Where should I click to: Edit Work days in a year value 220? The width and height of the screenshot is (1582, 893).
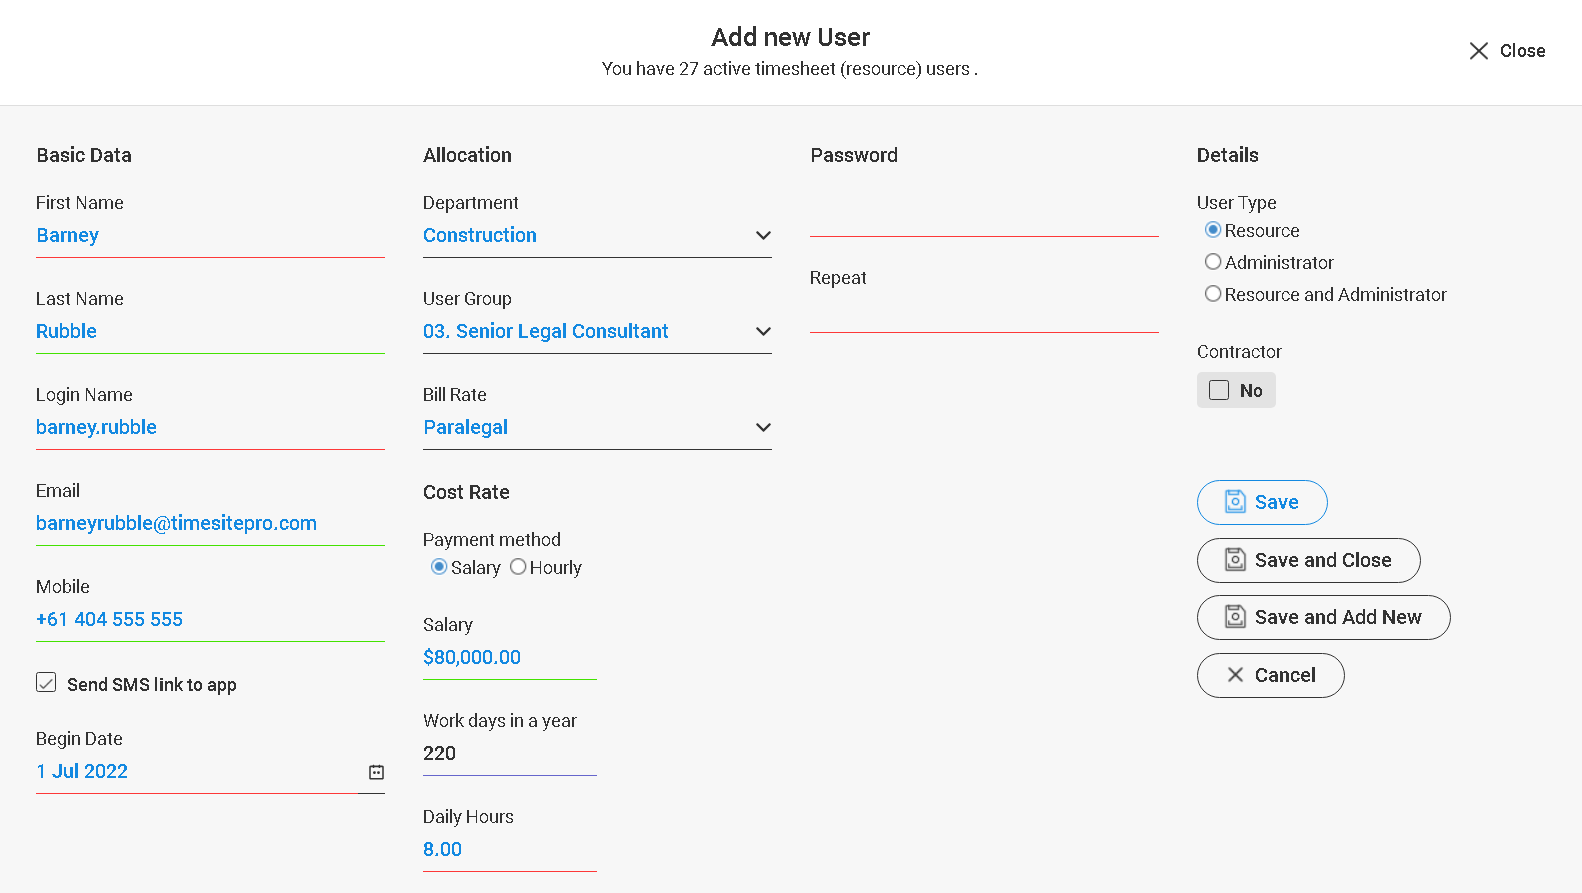click(x=510, y=754)
